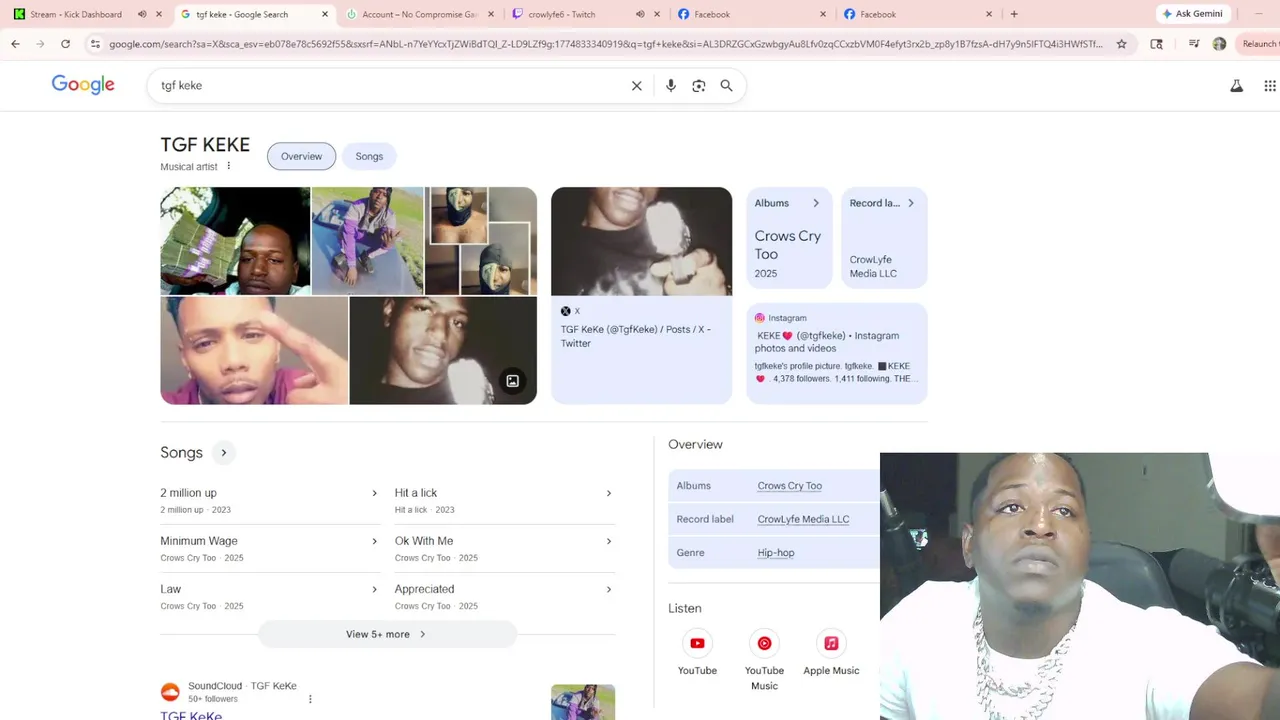Viewport: 1280px width, 720px height.
Task: Open SoundCloud result options menu
Action: point(310,699)
